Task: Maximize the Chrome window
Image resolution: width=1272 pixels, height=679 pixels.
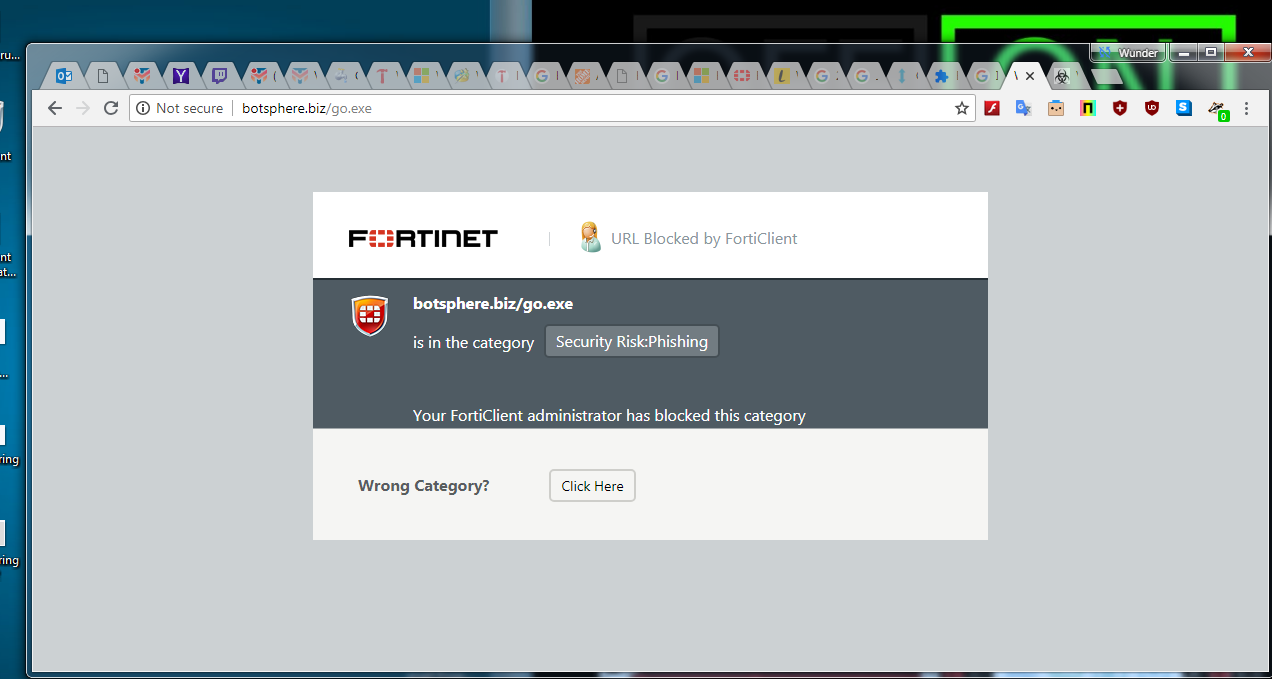Action: coord(1211,52)
